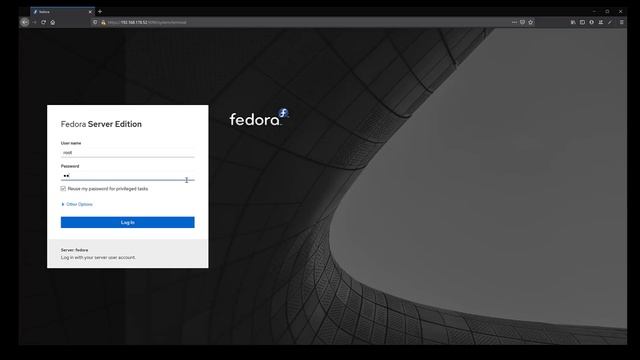Expand Other Options

[x=77, y=204]
